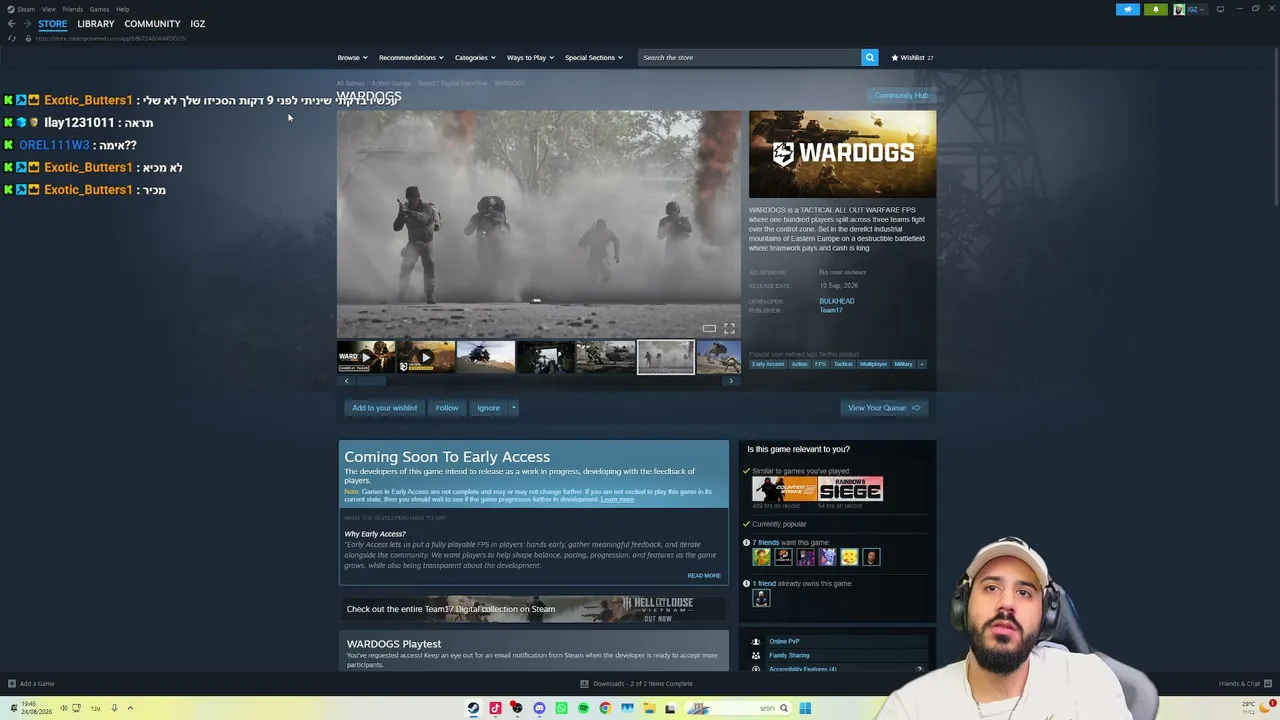Open the Team17 publisher link
Image resolution: width=1280 pixels, height=720 pixels.
pyautogui.click(x=831, y=310)
